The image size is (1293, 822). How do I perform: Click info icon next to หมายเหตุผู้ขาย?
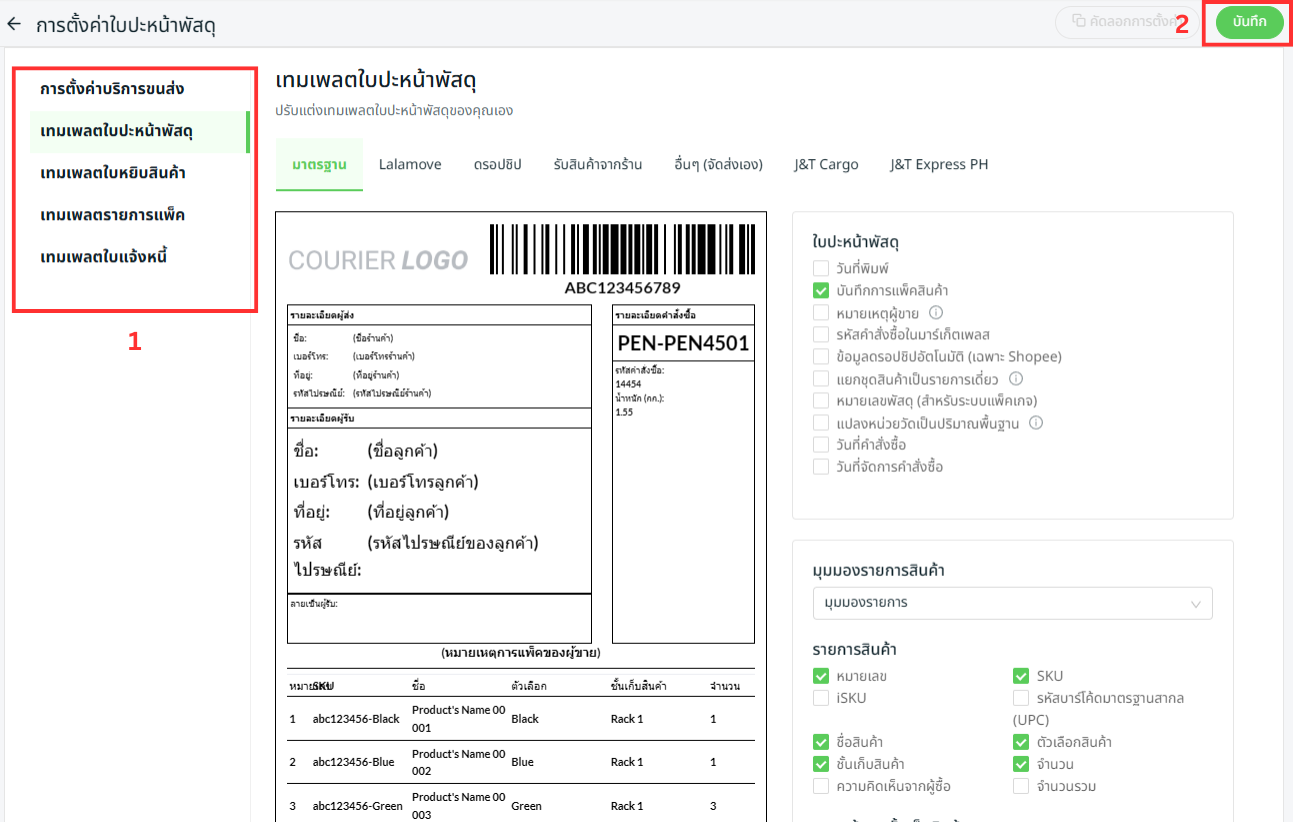936,313
